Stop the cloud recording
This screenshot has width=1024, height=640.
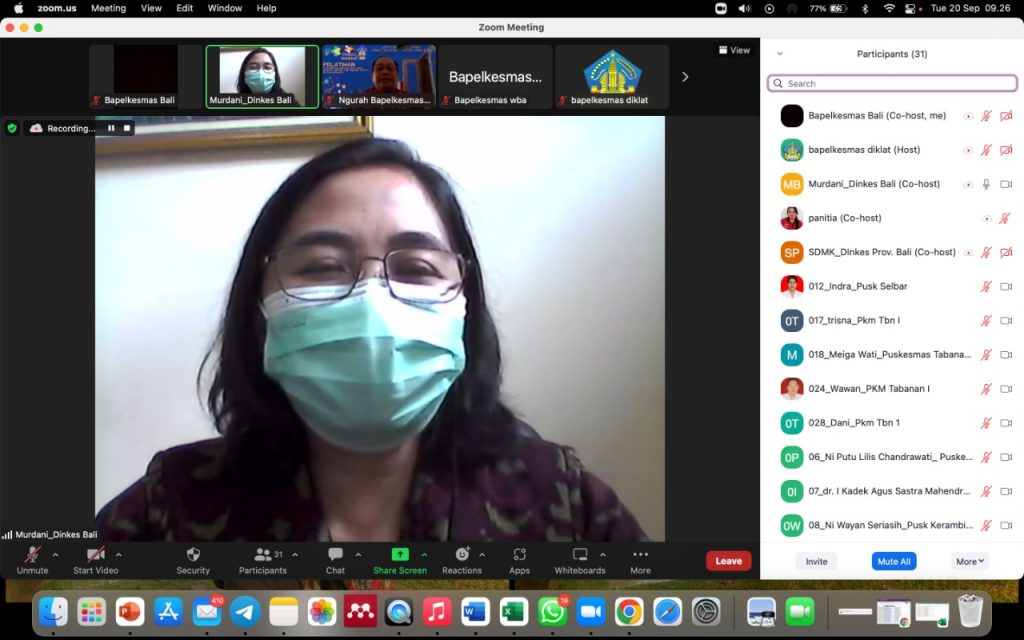[127, 128]
